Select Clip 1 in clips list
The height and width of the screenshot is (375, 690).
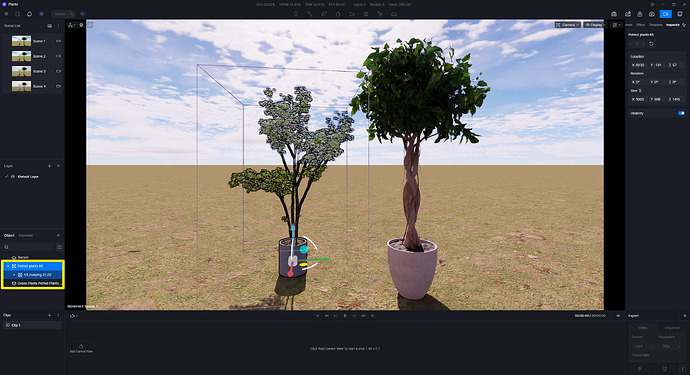point(32,325)
